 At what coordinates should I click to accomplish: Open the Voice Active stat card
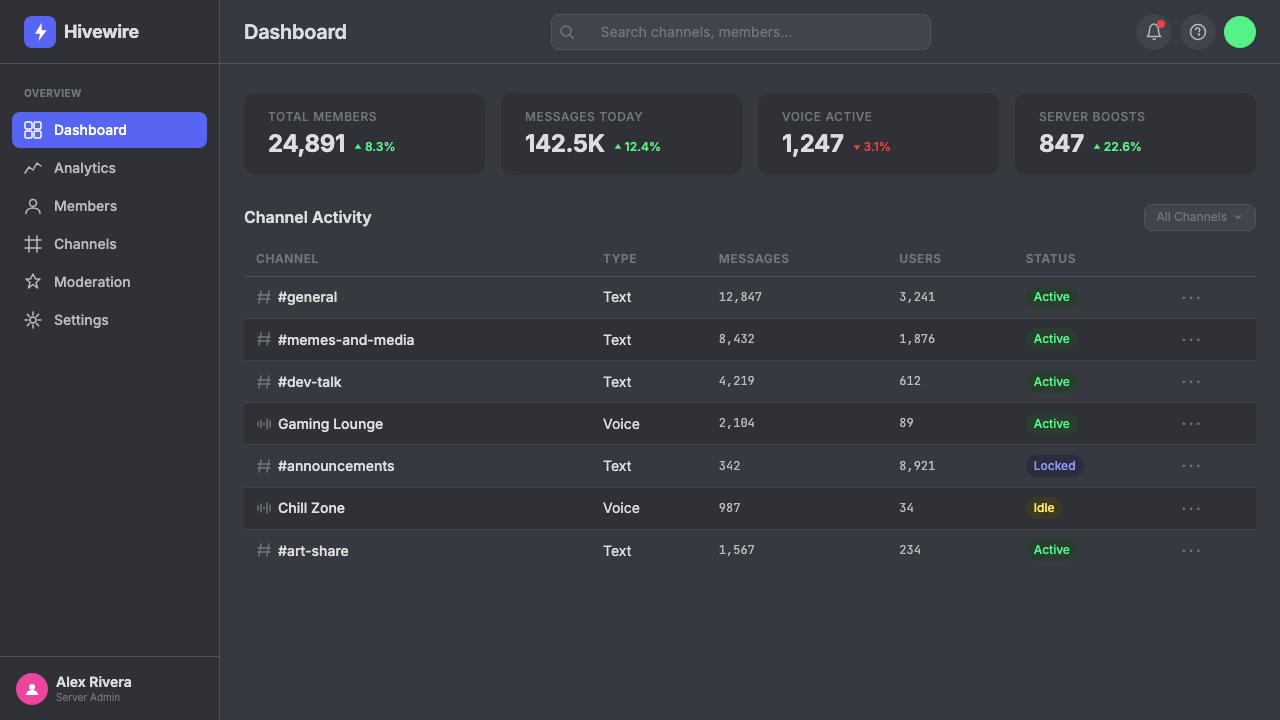tap(878, 134)
